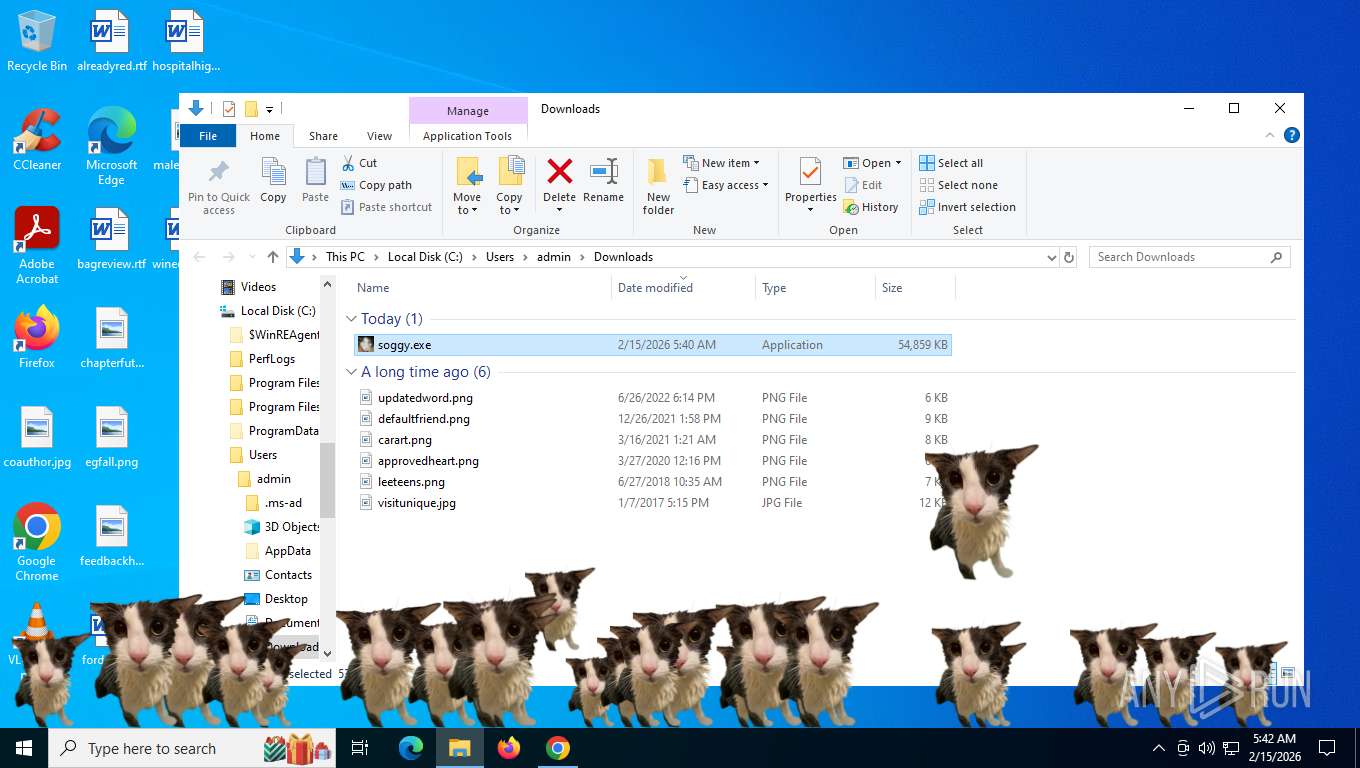Select Contacts in the navigation tree
Viewport: 1360px width, 768px height.
(x=288, y=575)
